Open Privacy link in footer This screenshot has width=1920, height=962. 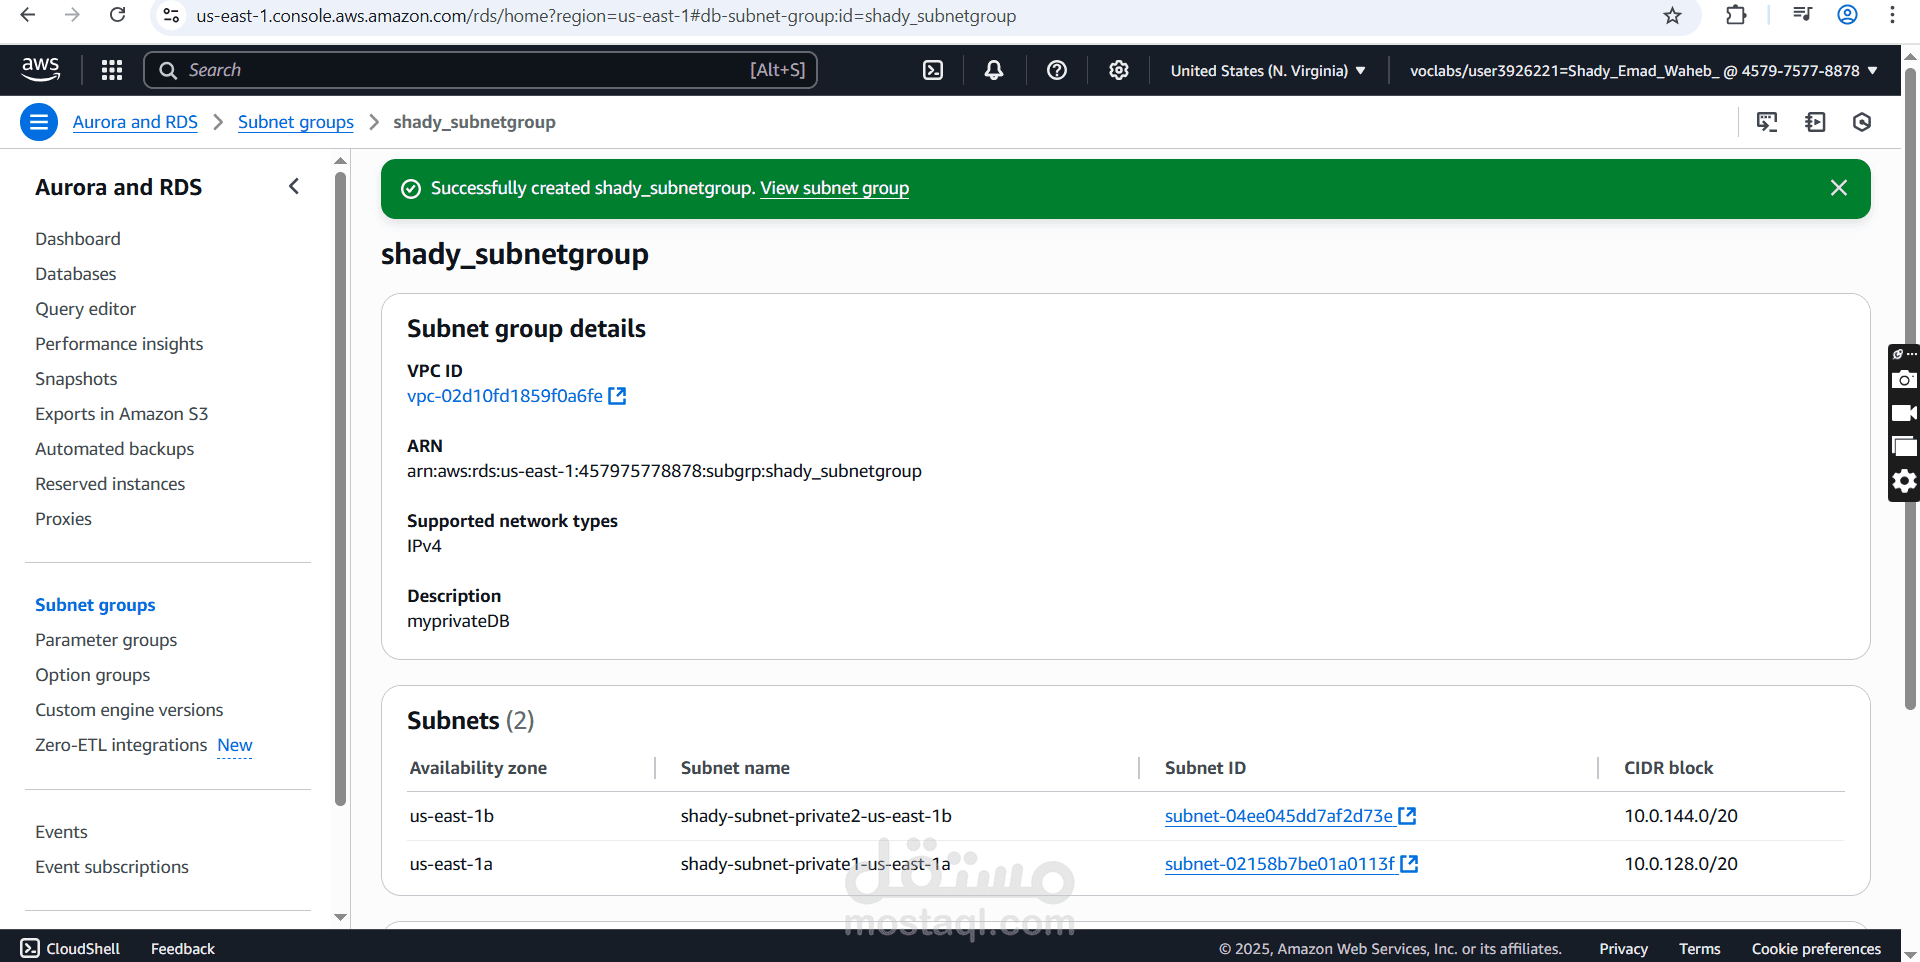click(x=1623, y=948)
